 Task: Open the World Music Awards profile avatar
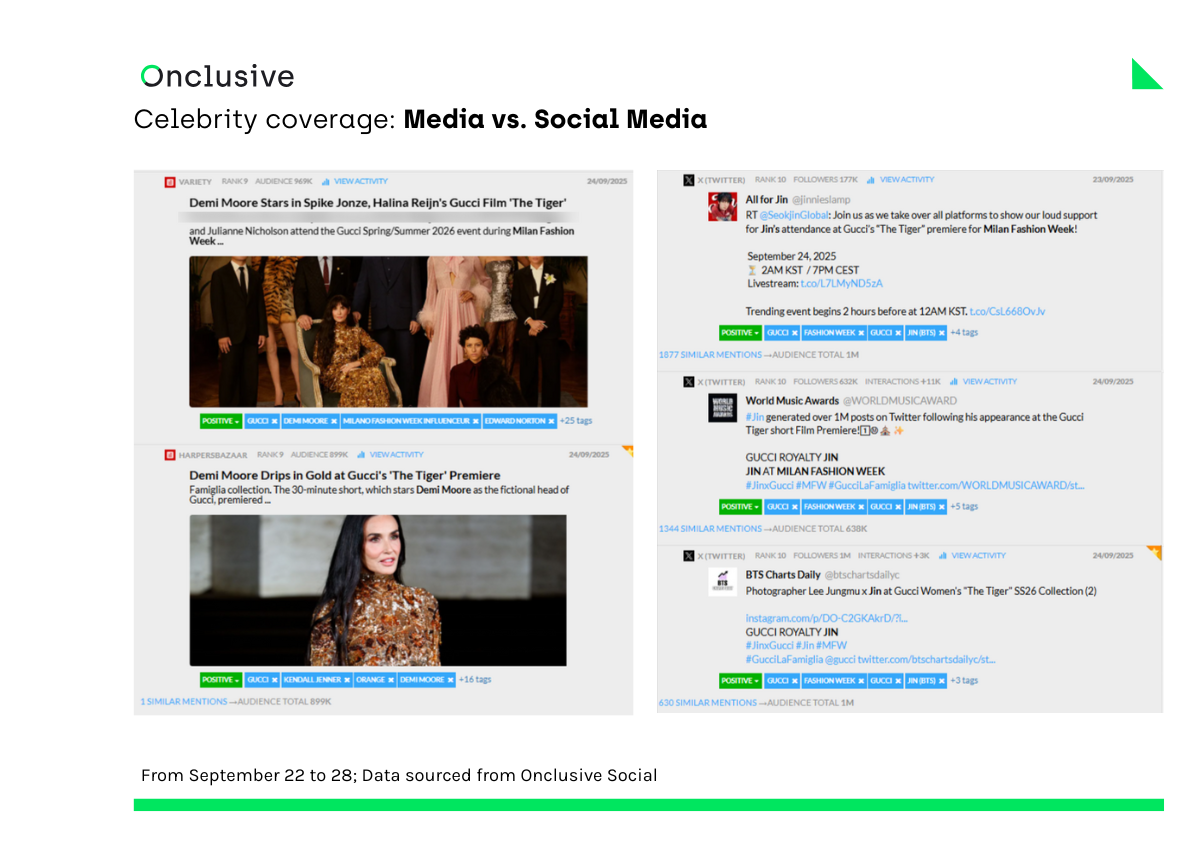tap(723, 408)
